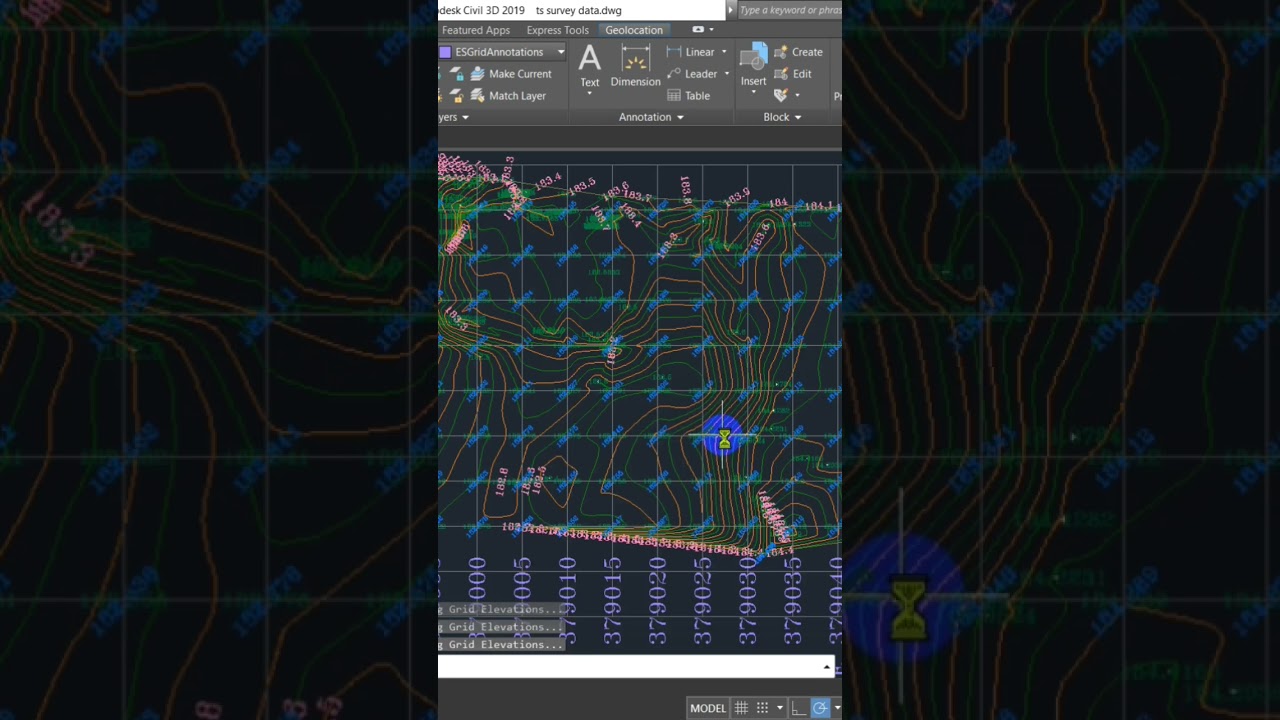The image size is (1280, 720).
Task: Select the Text annotation tool
Action: [590, 67]
